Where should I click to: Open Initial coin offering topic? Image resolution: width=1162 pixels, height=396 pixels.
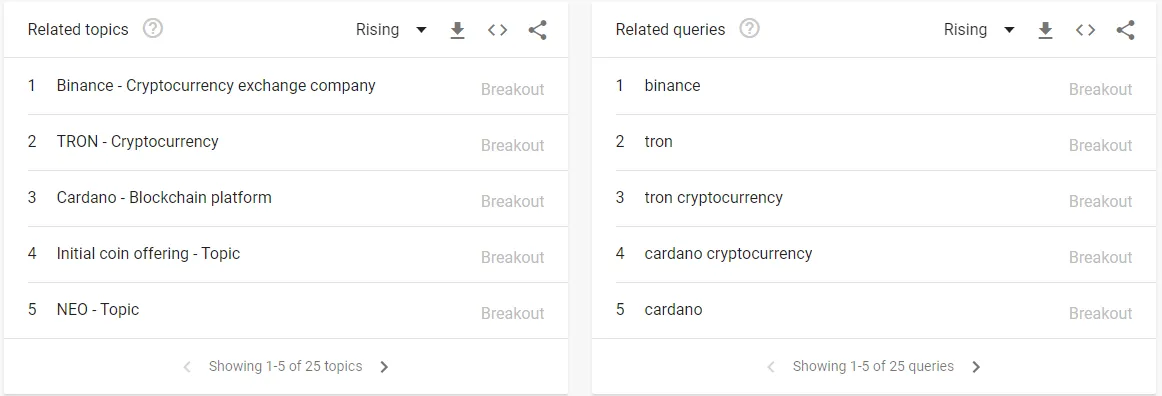point(148,254)
